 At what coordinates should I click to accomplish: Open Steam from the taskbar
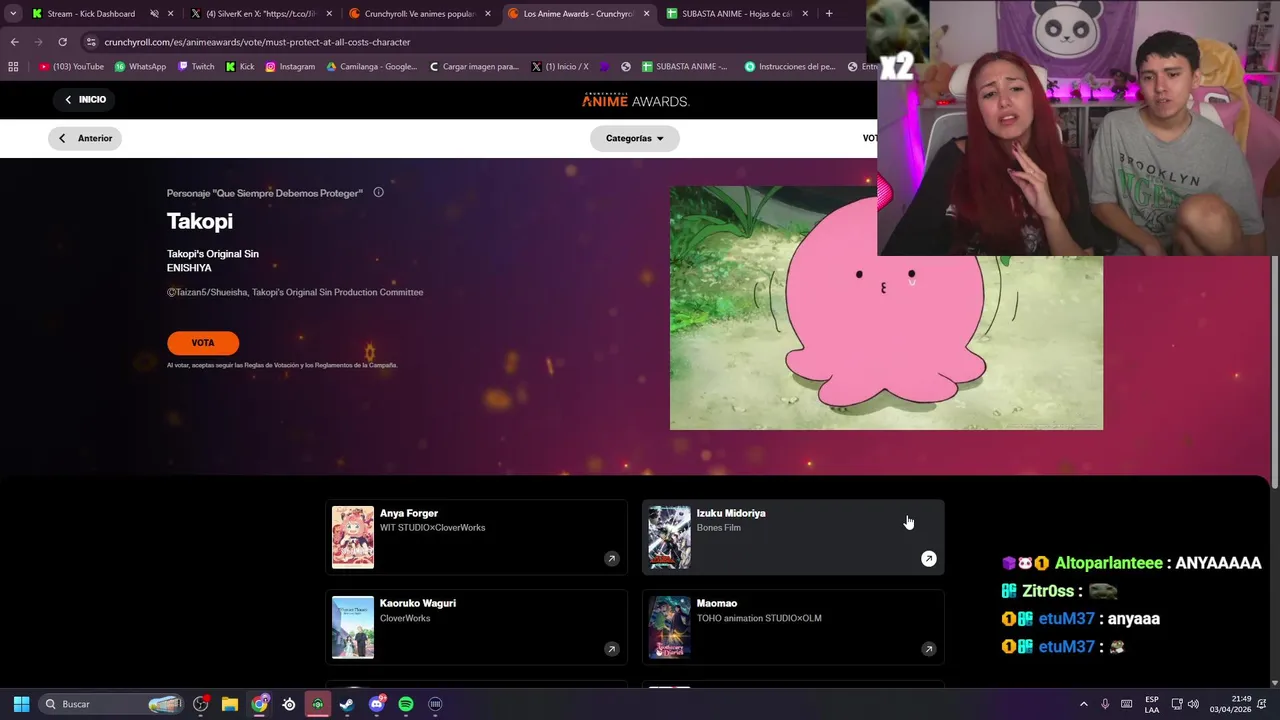pos(347,704)
